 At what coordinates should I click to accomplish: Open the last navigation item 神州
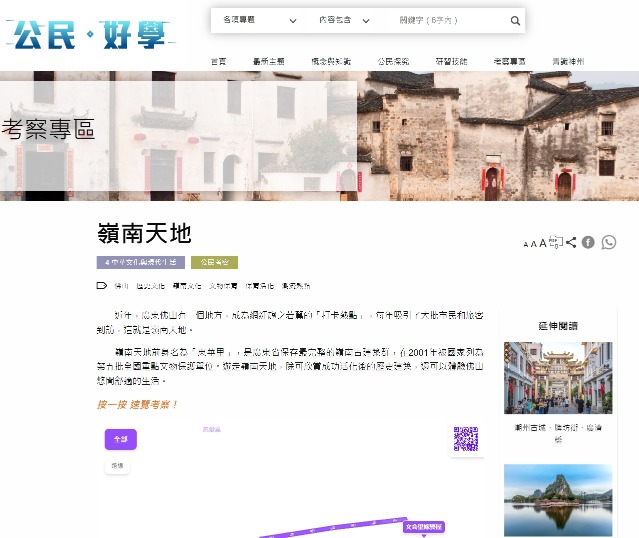point(568,62)
